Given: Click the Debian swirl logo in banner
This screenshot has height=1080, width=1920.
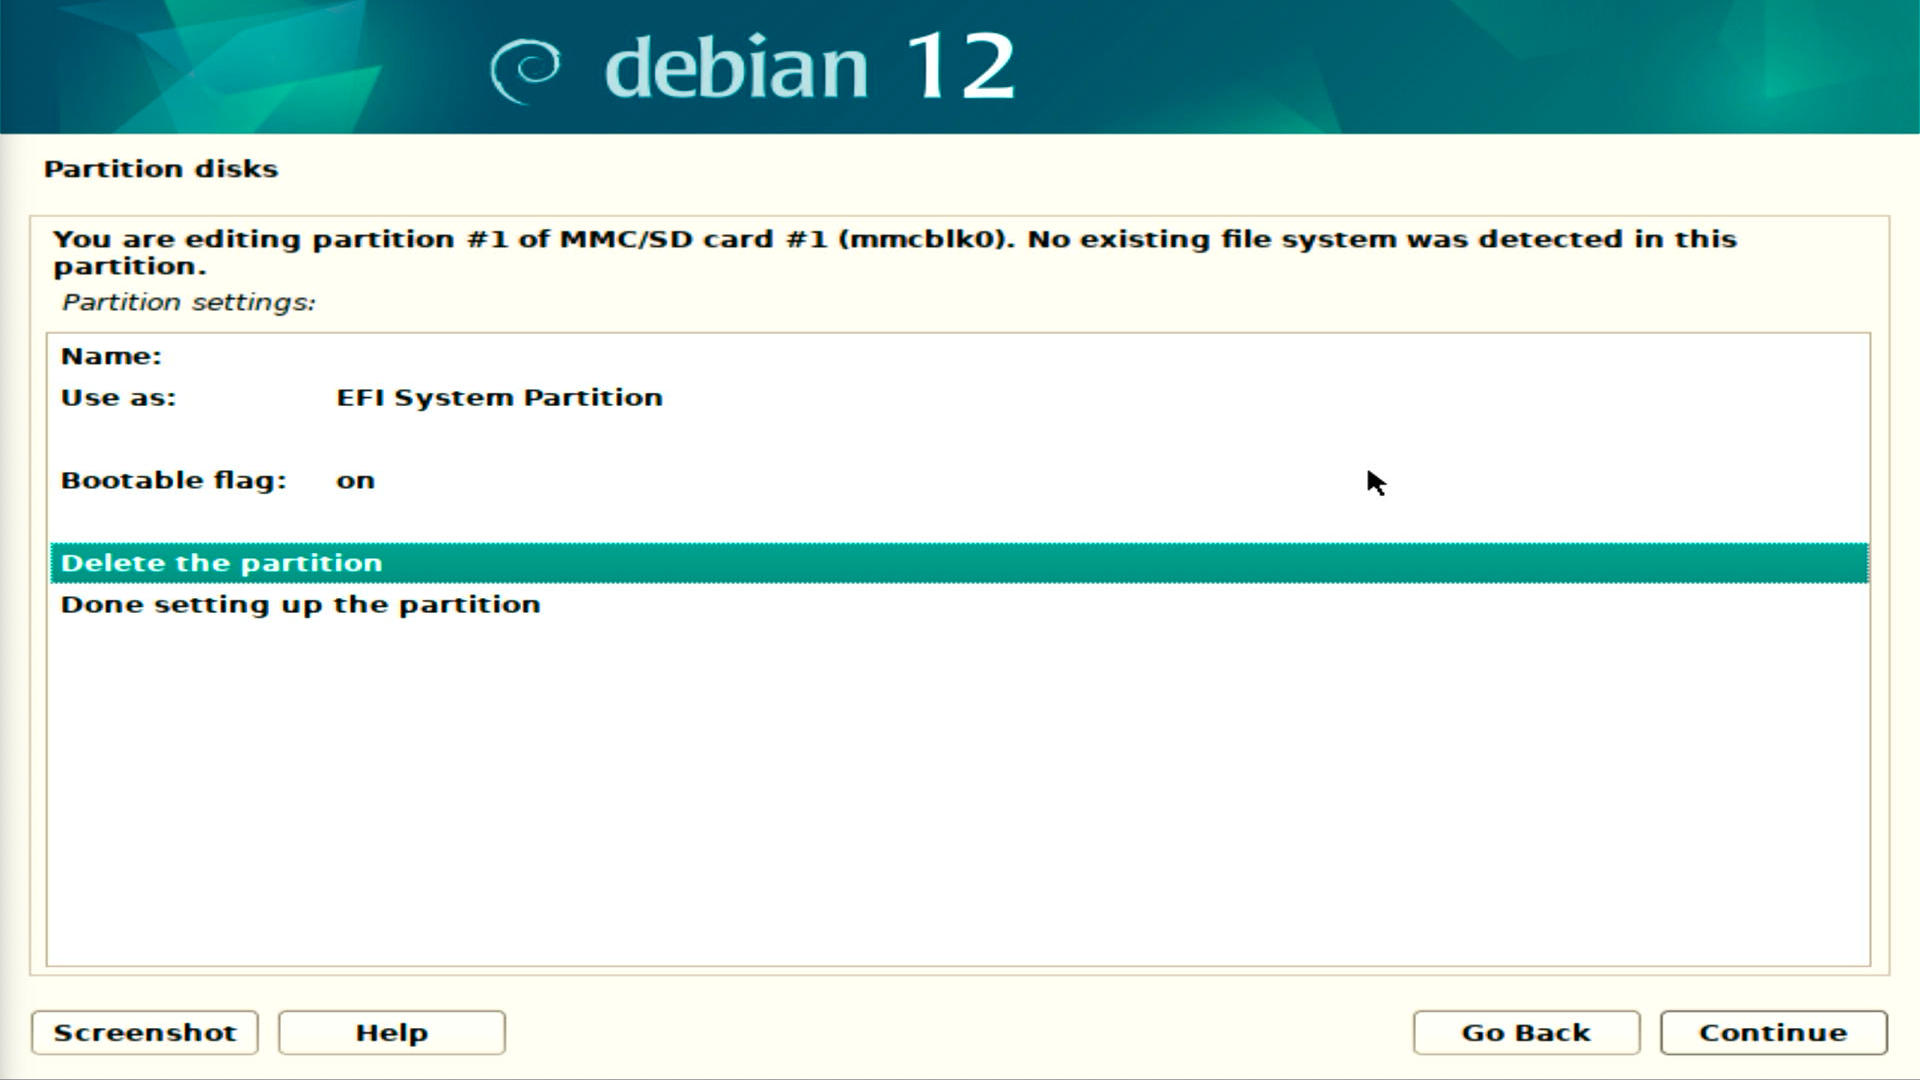Looking at the screenshot, I should point(525,70).
